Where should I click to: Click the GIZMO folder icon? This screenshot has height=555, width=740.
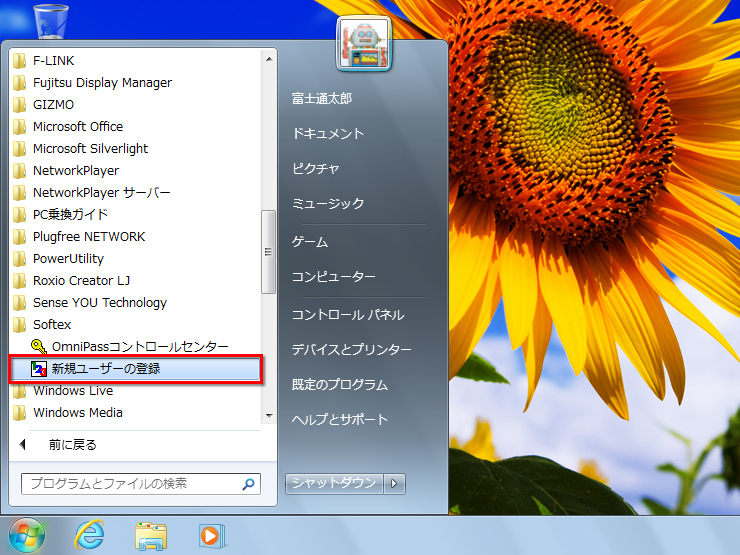(20, 104)
